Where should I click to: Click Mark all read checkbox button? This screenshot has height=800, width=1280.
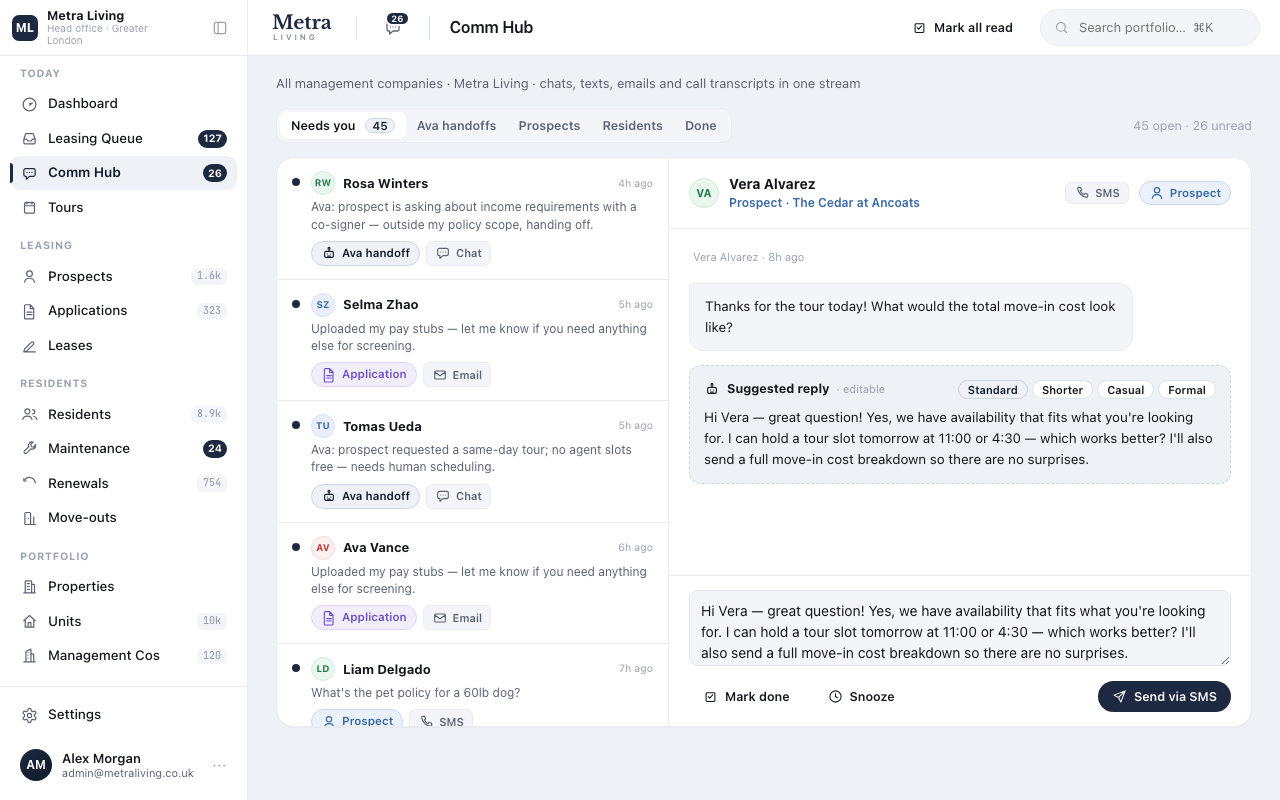tap(963, 28)
